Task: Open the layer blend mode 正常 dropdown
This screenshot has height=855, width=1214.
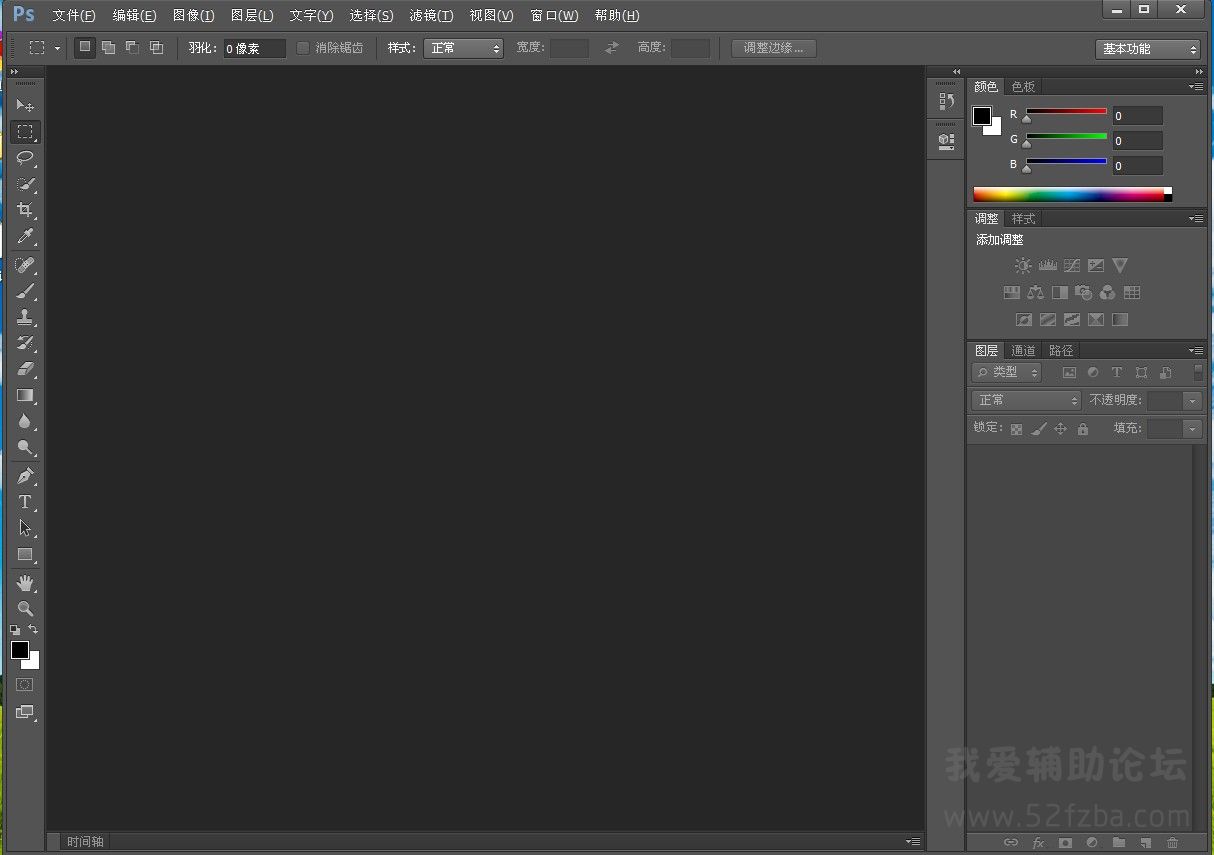Action: tap(1026, 400)
